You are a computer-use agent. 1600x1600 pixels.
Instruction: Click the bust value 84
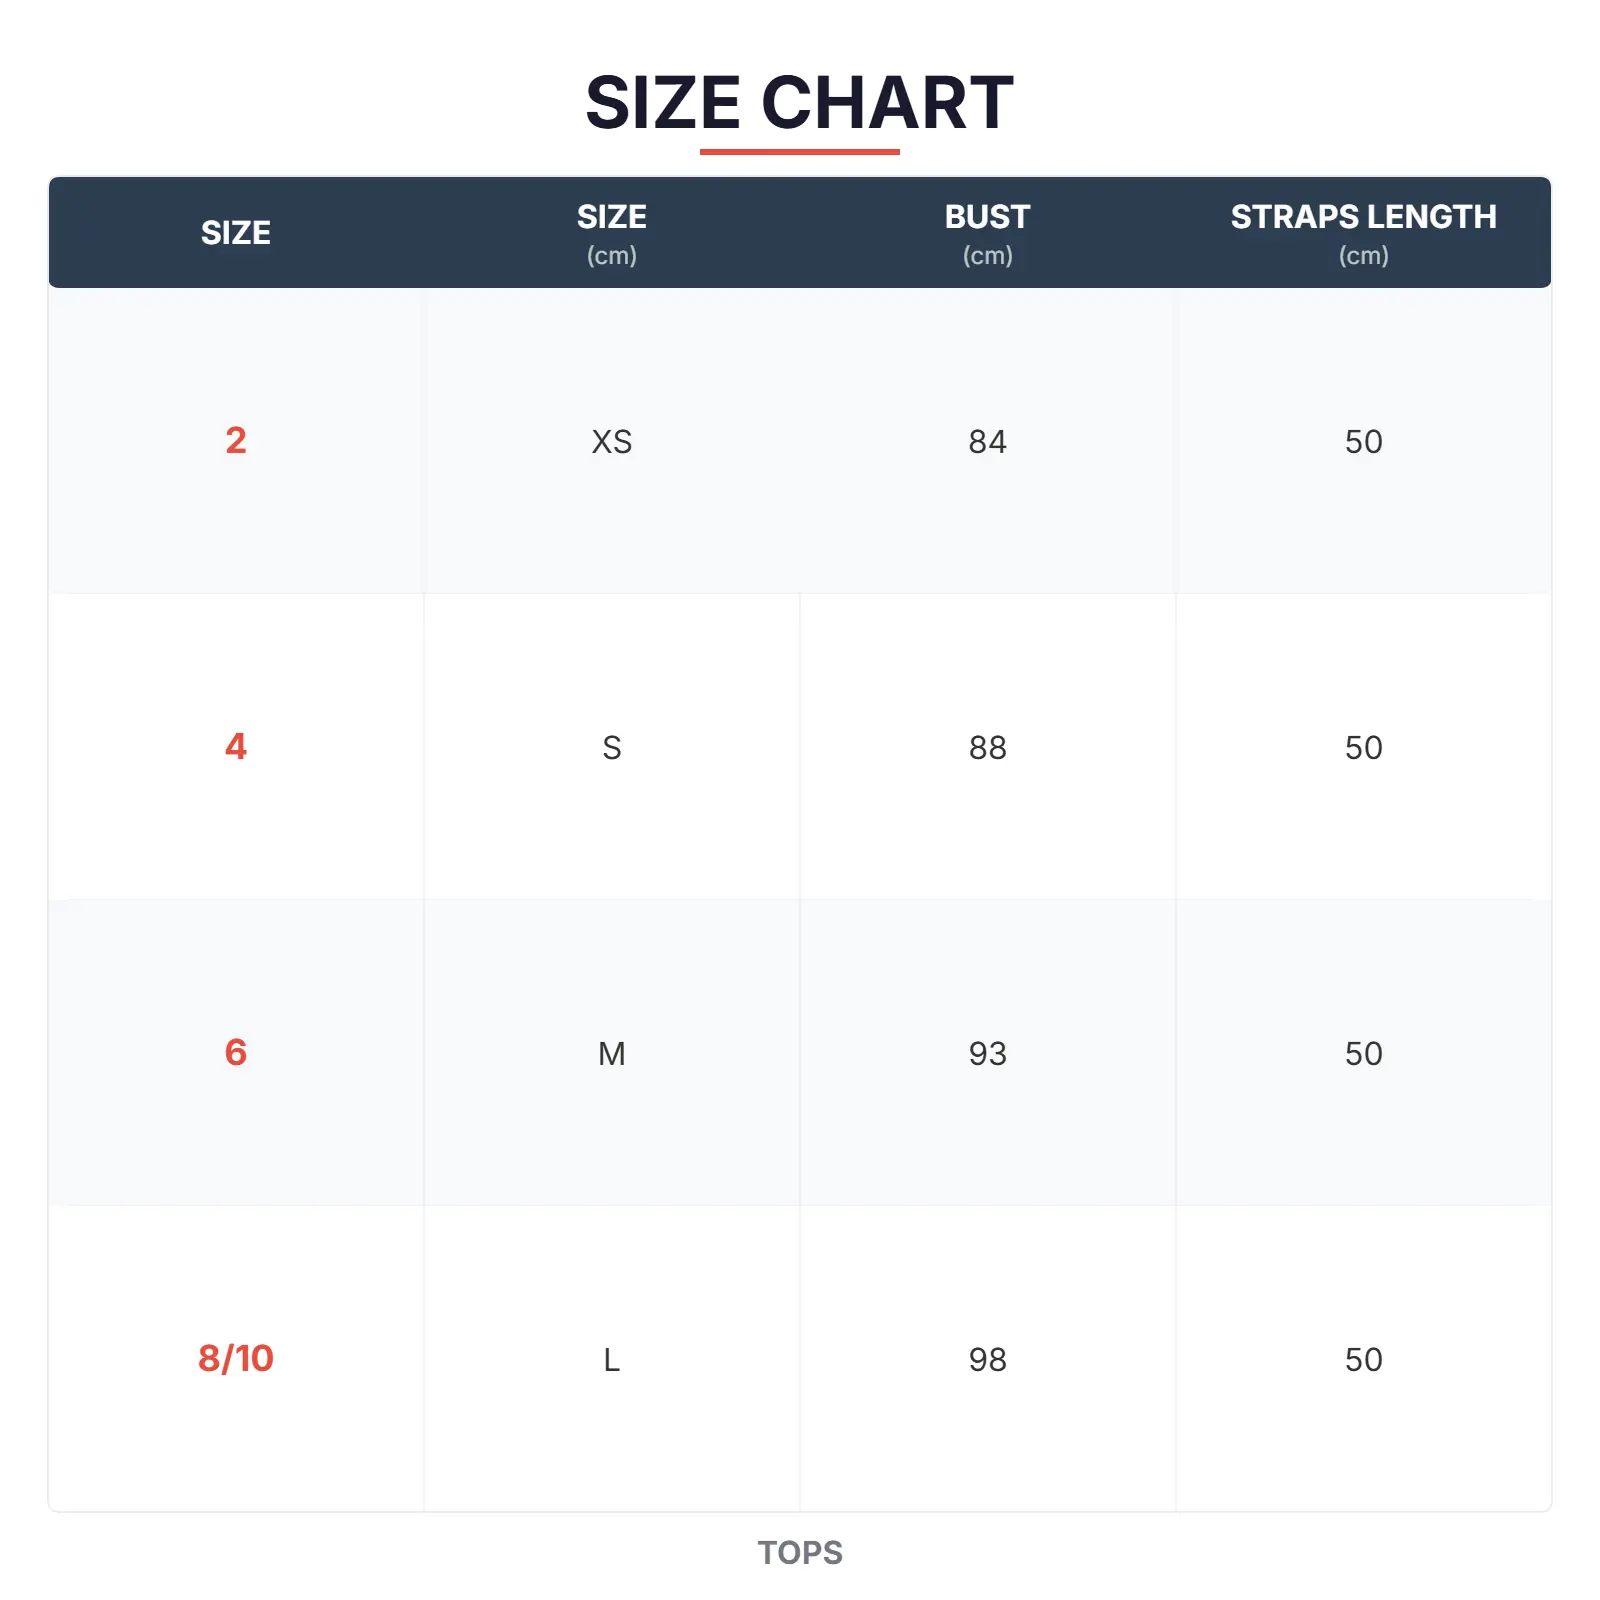[x=987, y=442]
